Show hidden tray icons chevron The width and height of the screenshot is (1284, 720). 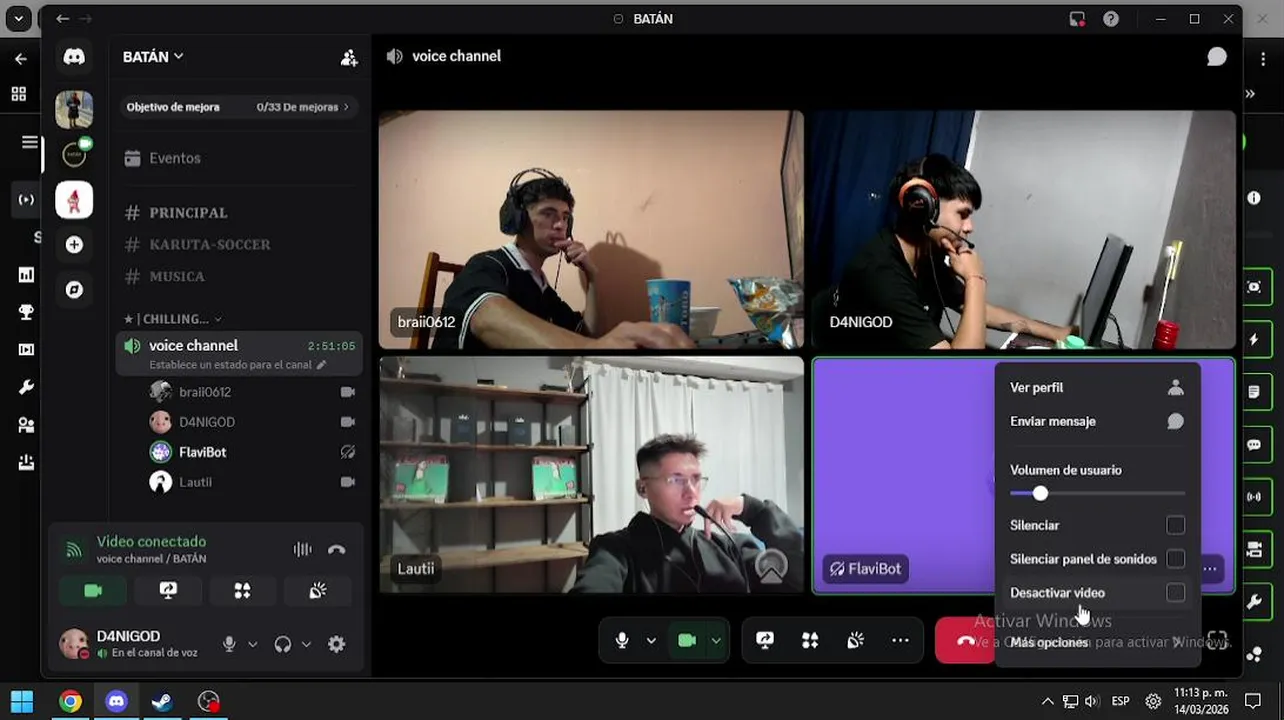click(1047, 701)
